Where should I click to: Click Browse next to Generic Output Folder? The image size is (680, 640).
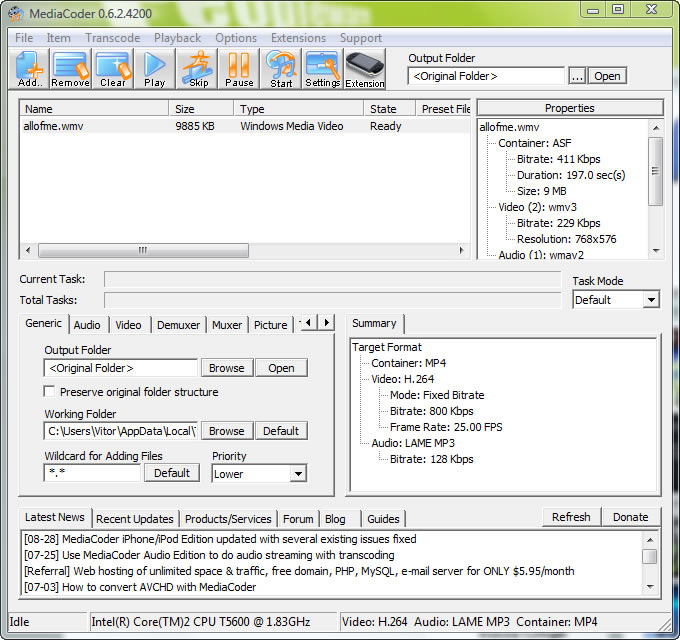(x=227, y=368)
